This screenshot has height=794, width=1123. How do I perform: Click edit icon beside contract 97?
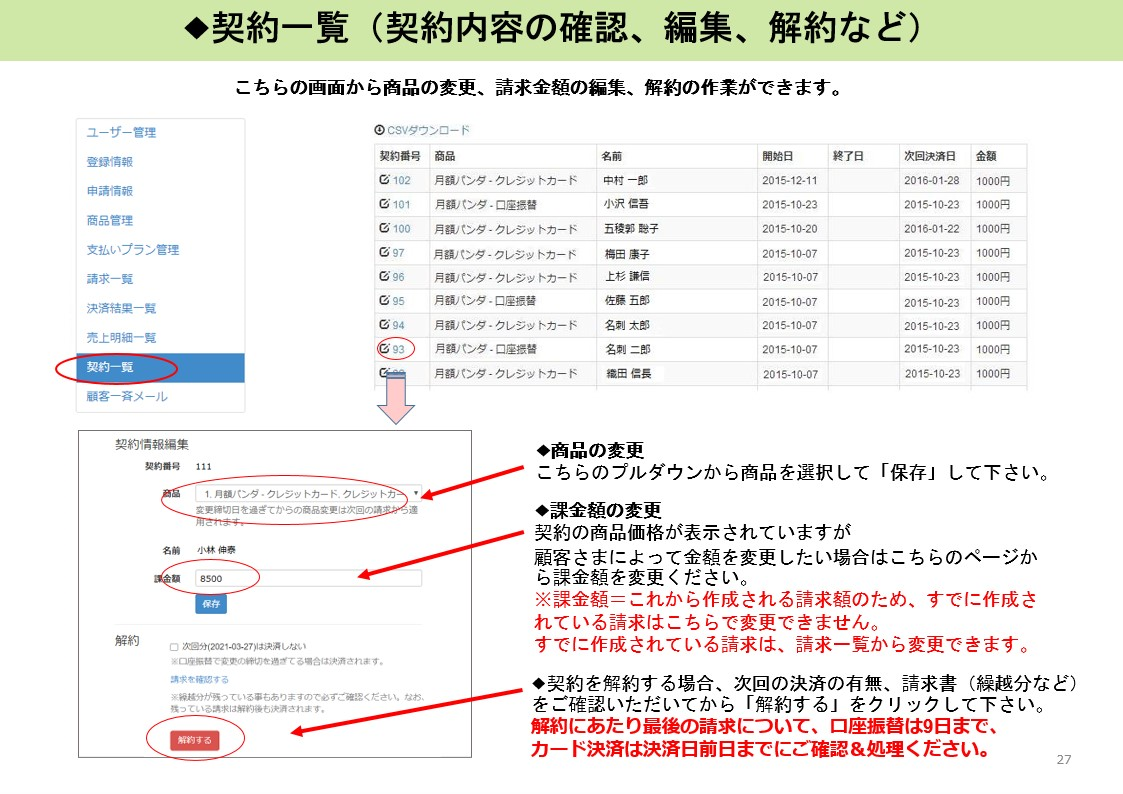click(x=384, y=253)
